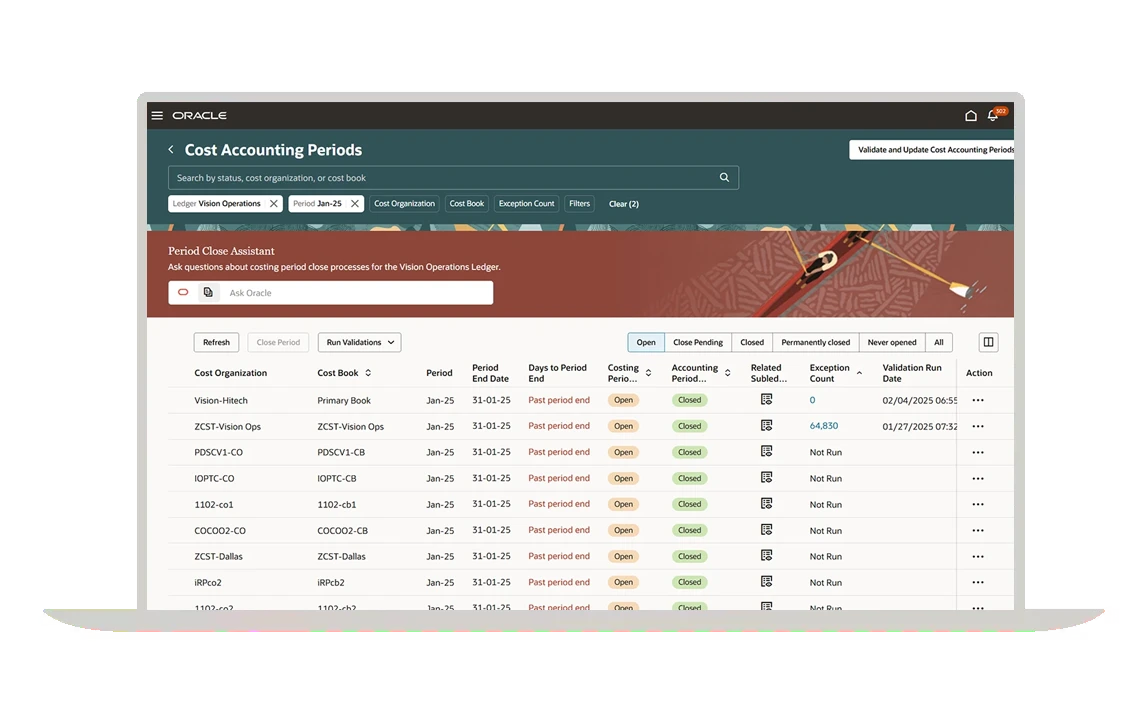
Task: Open related subledger icon for iRPco2
Action: pyautogui.click(x=767, y=581)
